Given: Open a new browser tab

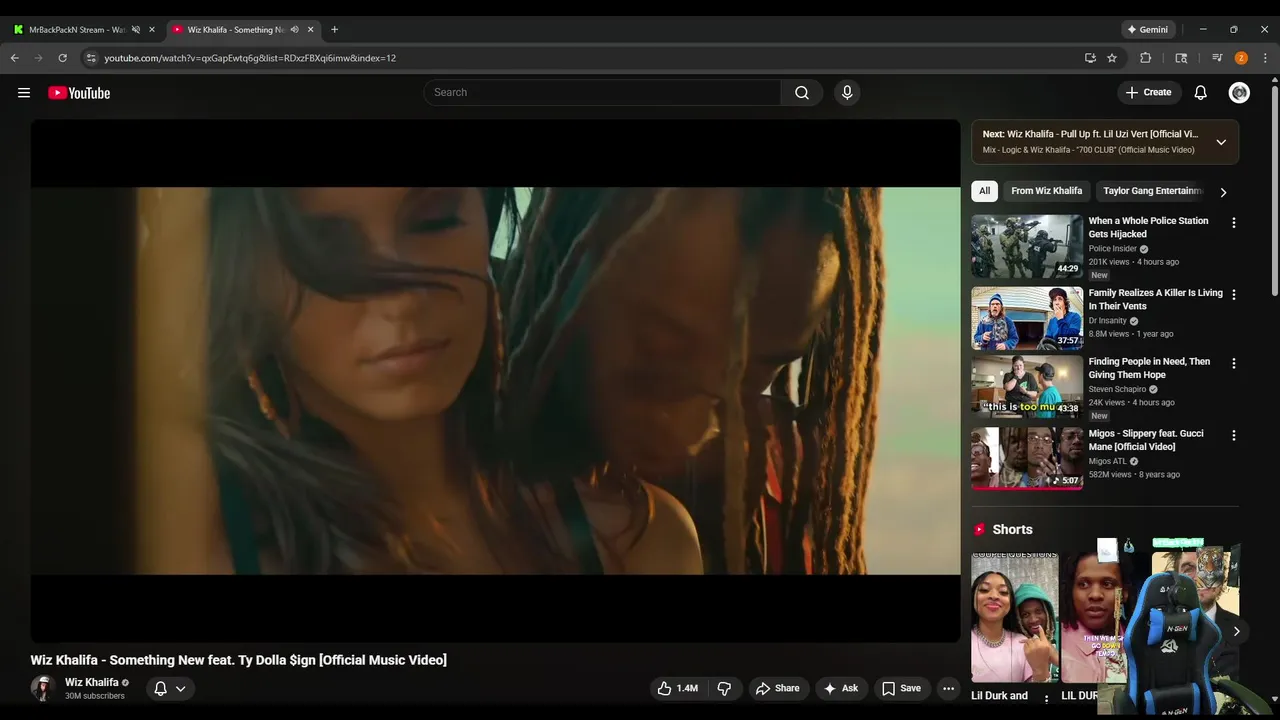Looking at the screenshot, I should 334,30.
